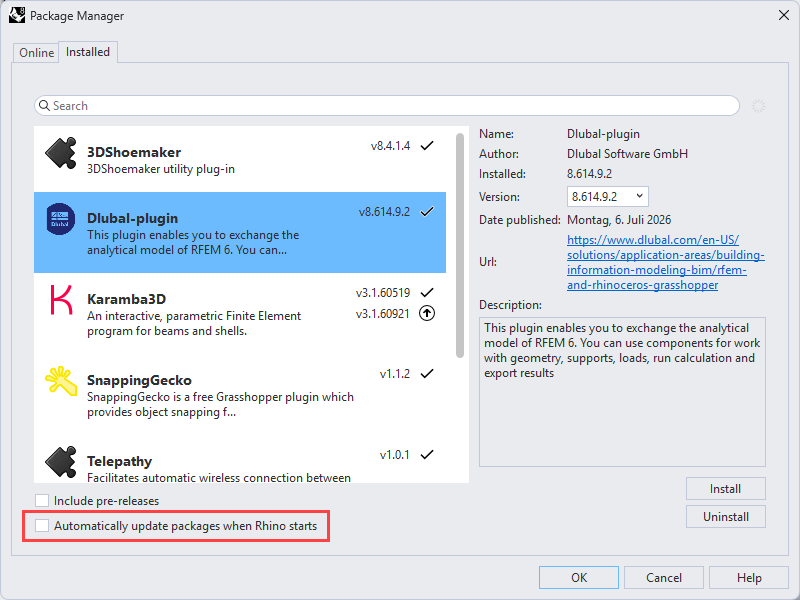Click the installed checkmark for Telepathy

(427, 454)
